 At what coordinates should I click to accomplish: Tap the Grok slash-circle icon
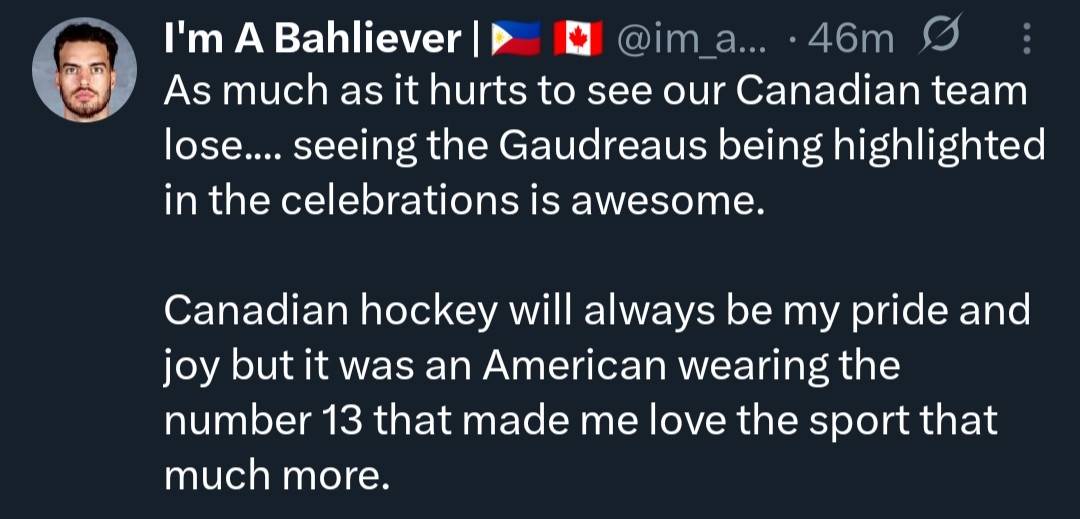pos(940,40)
